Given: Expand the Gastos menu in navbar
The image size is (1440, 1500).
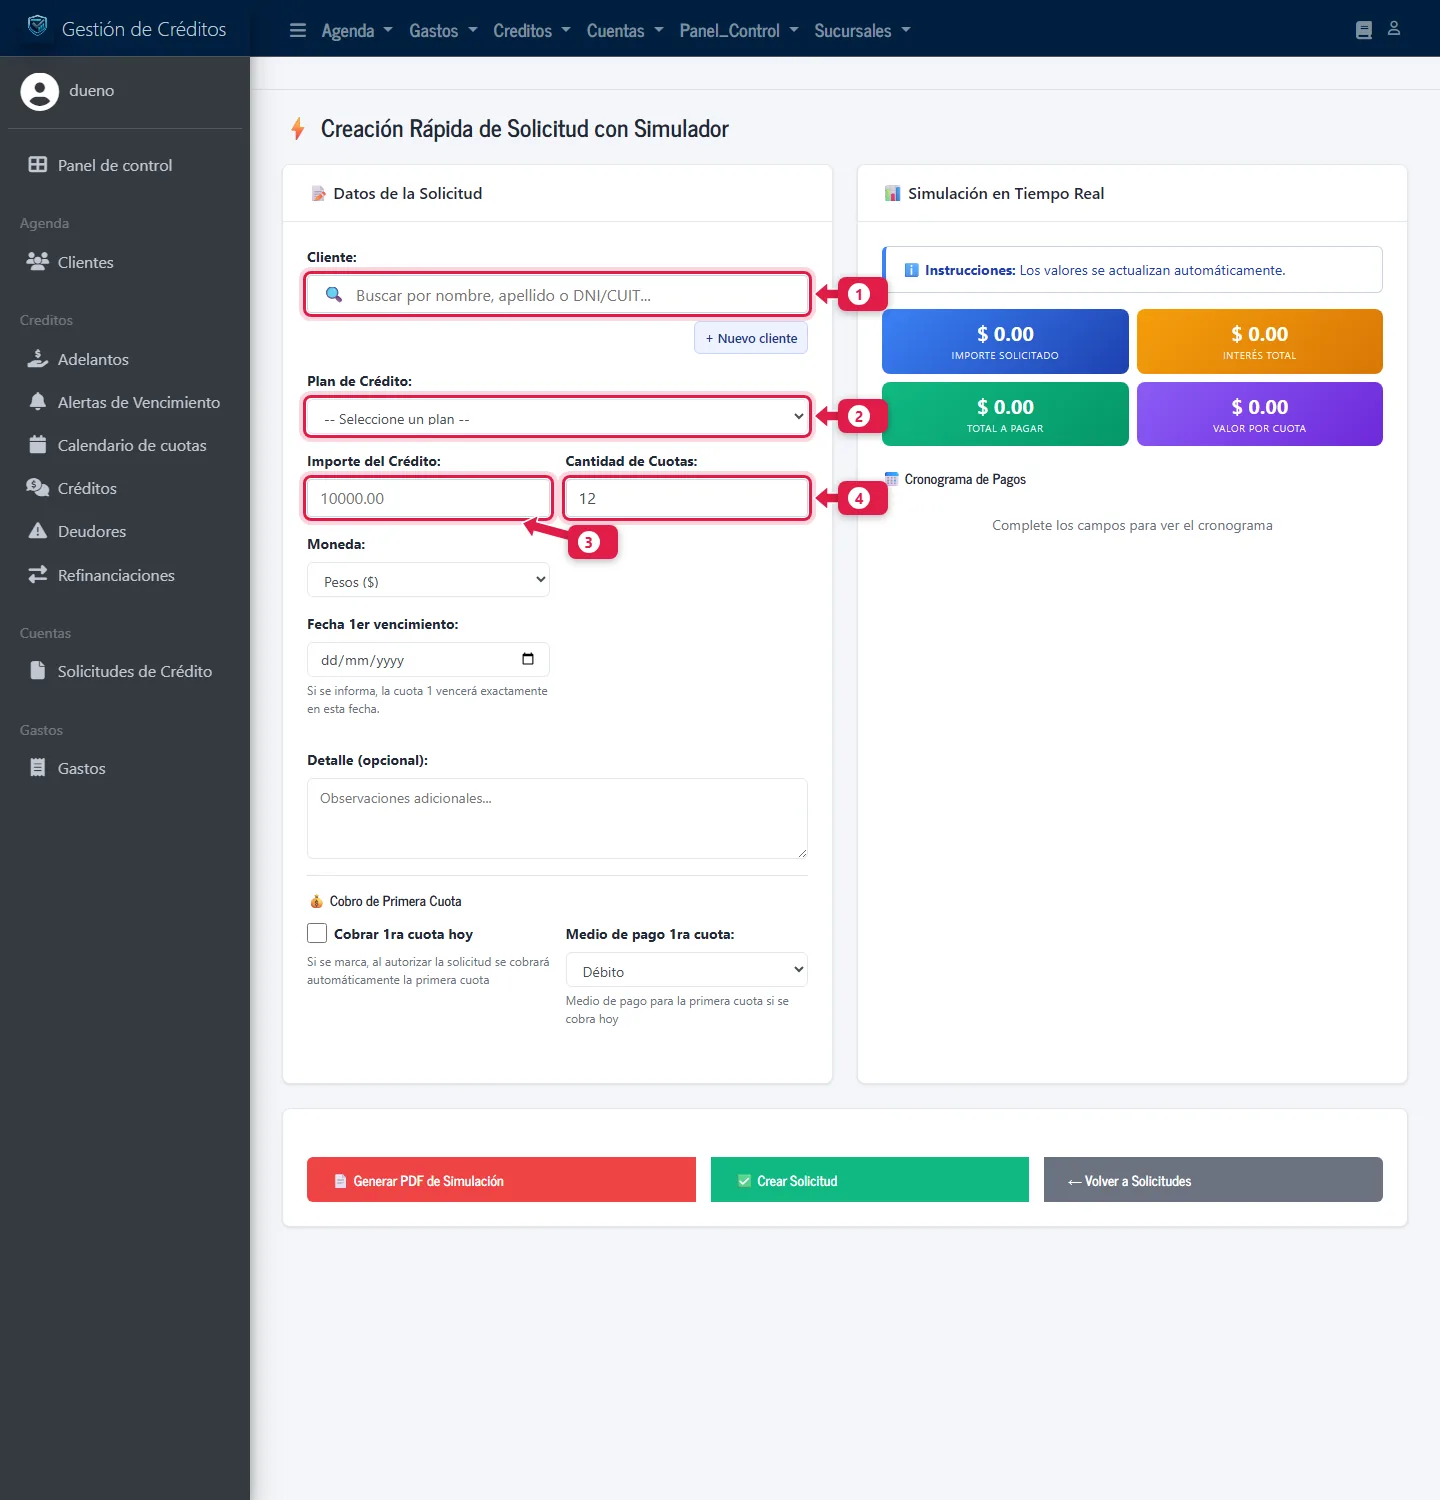Looking at the screenshot, I should coord(443,31).
